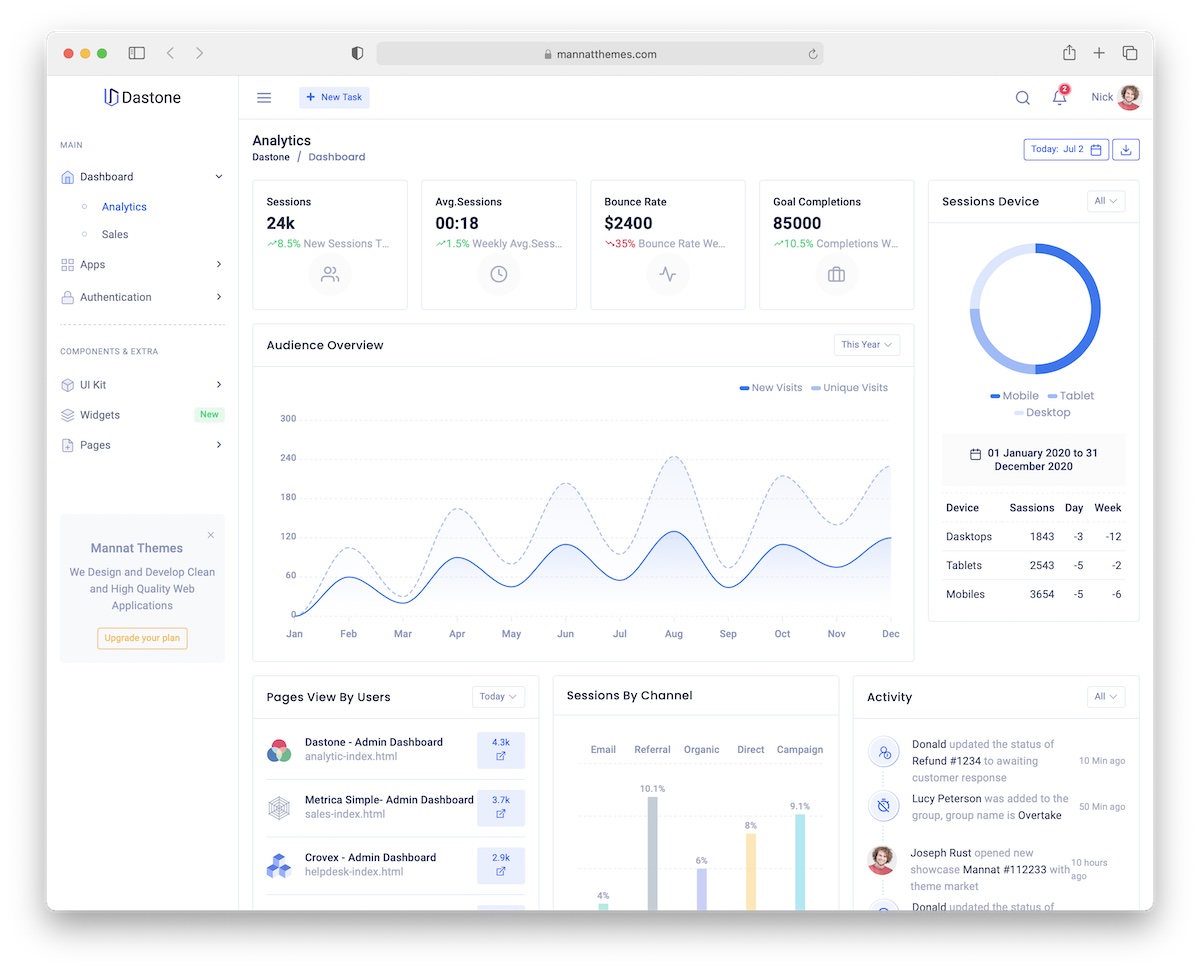
Task: Click Upgrade your plan button
Action: [x=142, y=638]
